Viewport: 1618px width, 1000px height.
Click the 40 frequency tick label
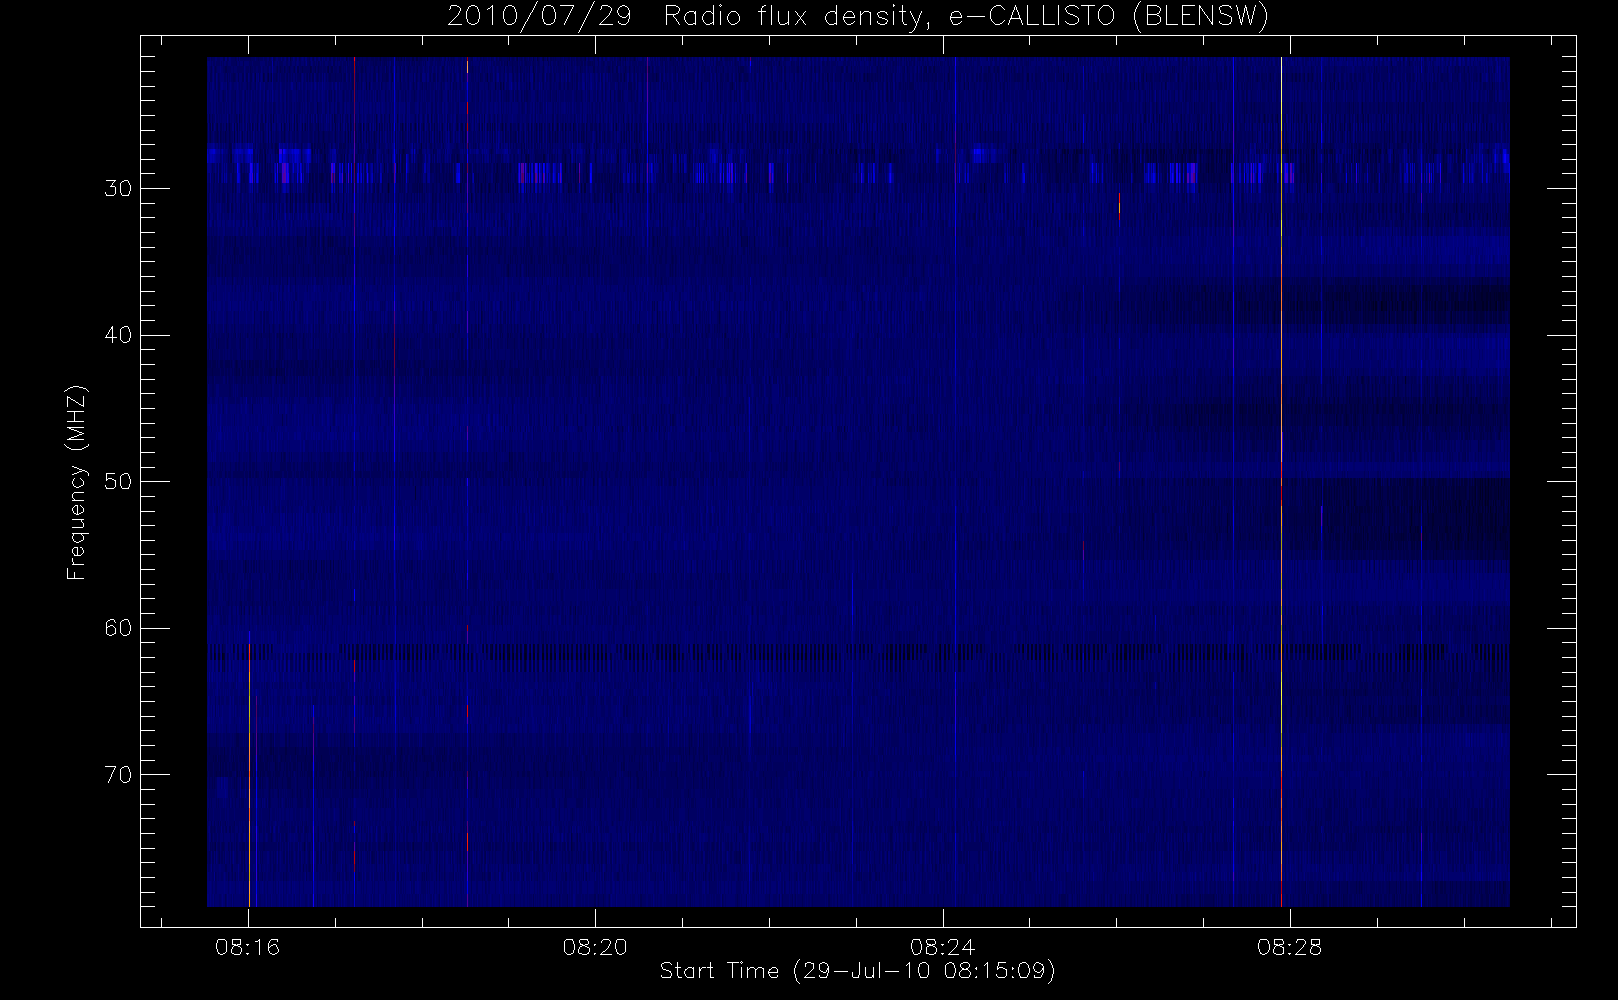point(118,335)
